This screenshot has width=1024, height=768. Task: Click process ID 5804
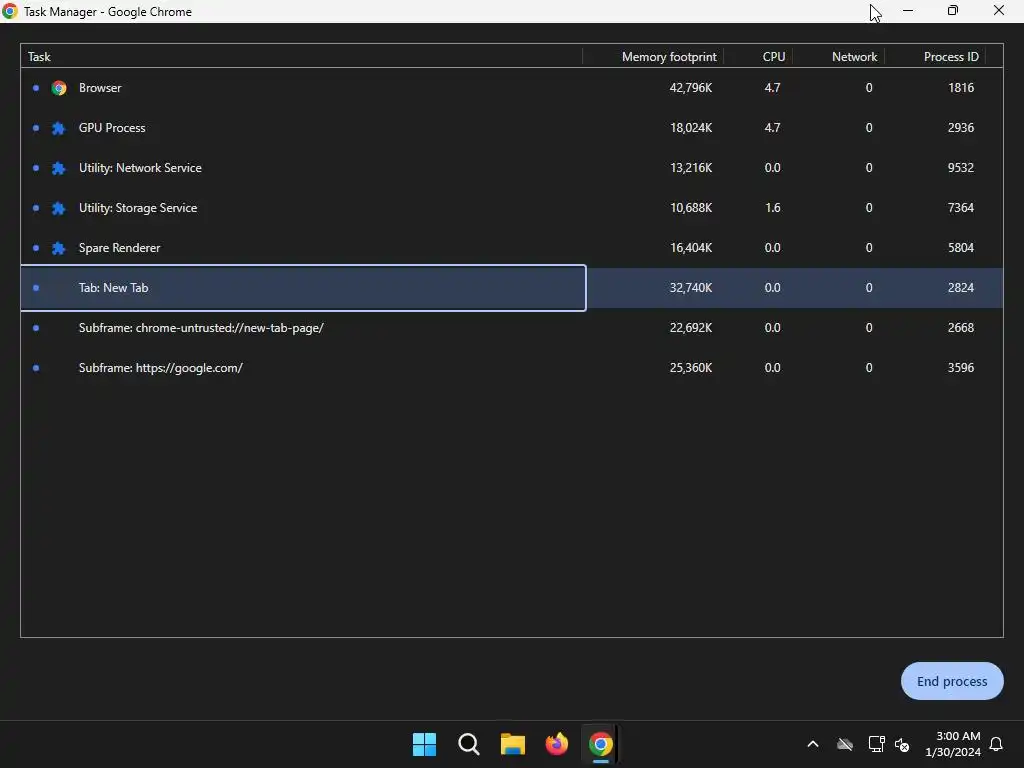pos(961,248)
